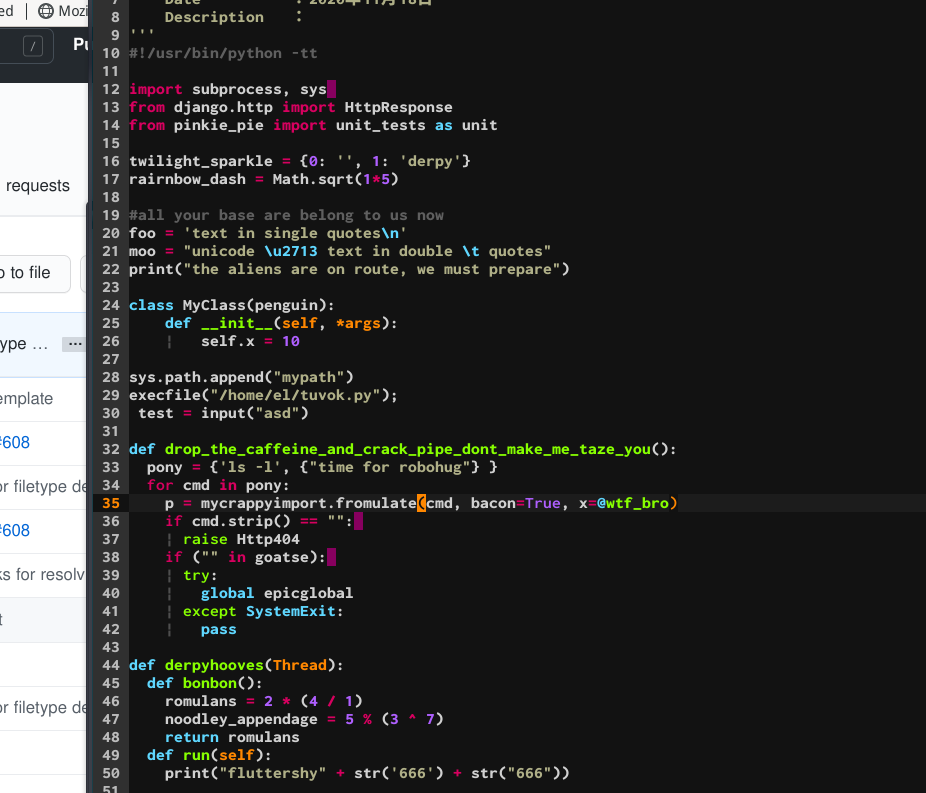Open the Pull requests tab
Screen dimensions: 926x793
click(x=37, y=186)
